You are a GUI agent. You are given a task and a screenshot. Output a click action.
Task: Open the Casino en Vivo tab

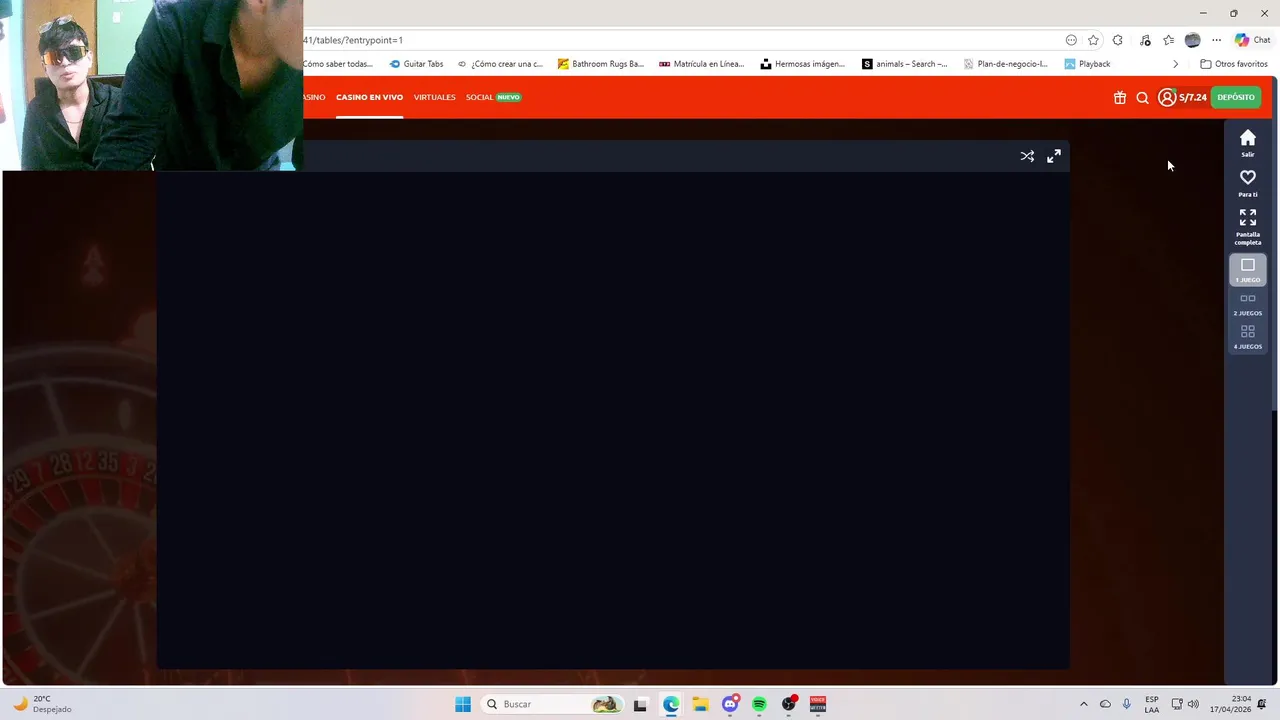(x=369, y=97)
